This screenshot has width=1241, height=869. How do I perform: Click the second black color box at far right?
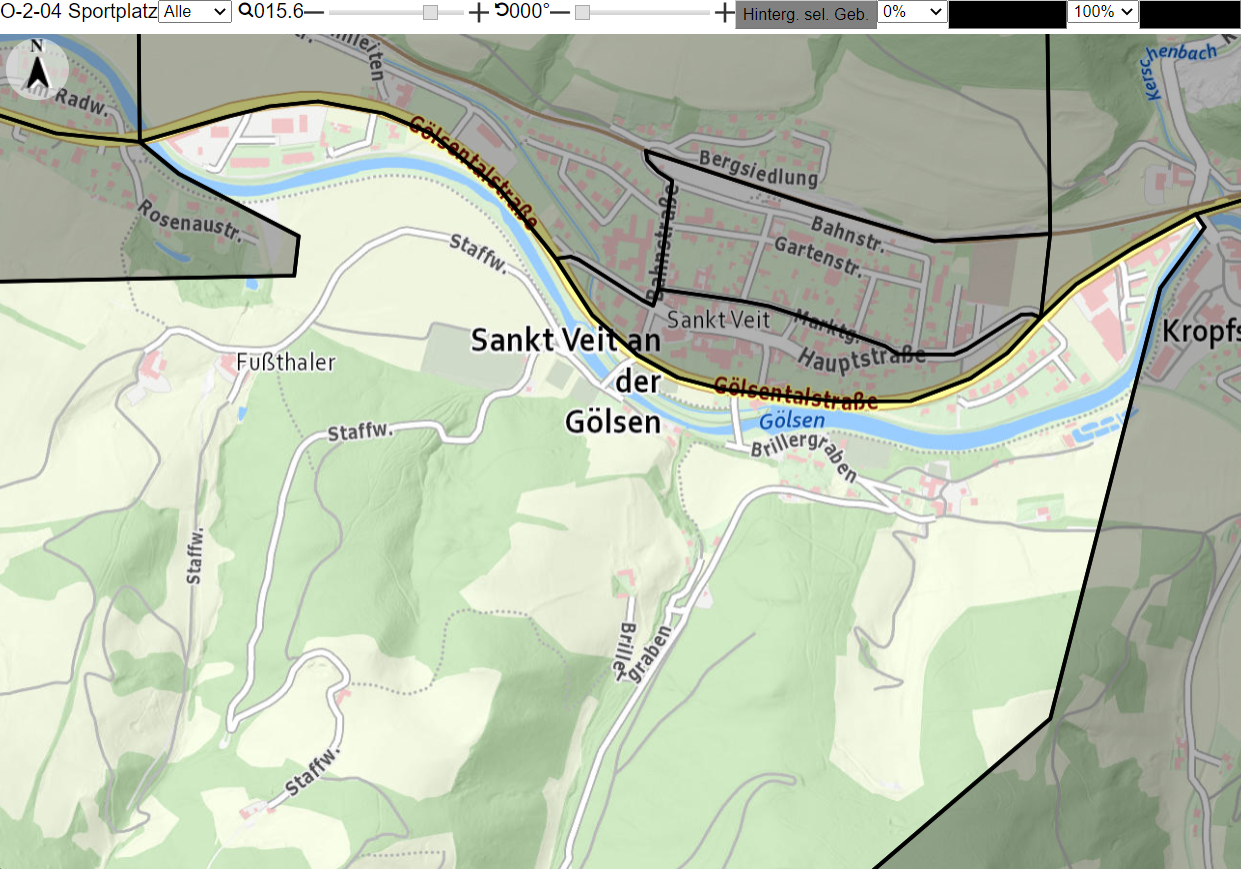click(1190, 14)
